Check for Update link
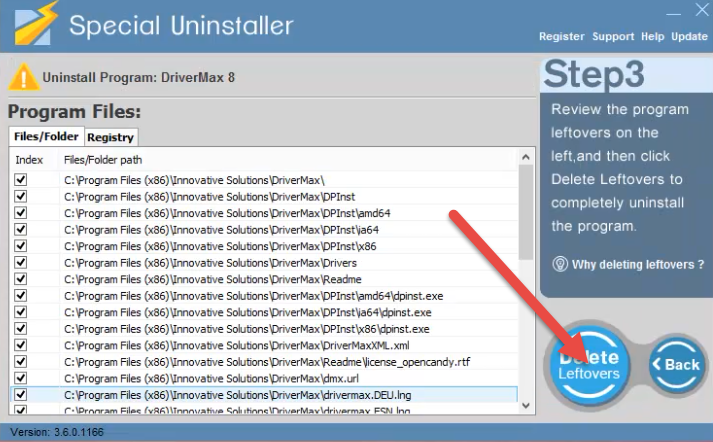Image resolution: width=713 pixels, height=442 pixels. coord(689,36)
